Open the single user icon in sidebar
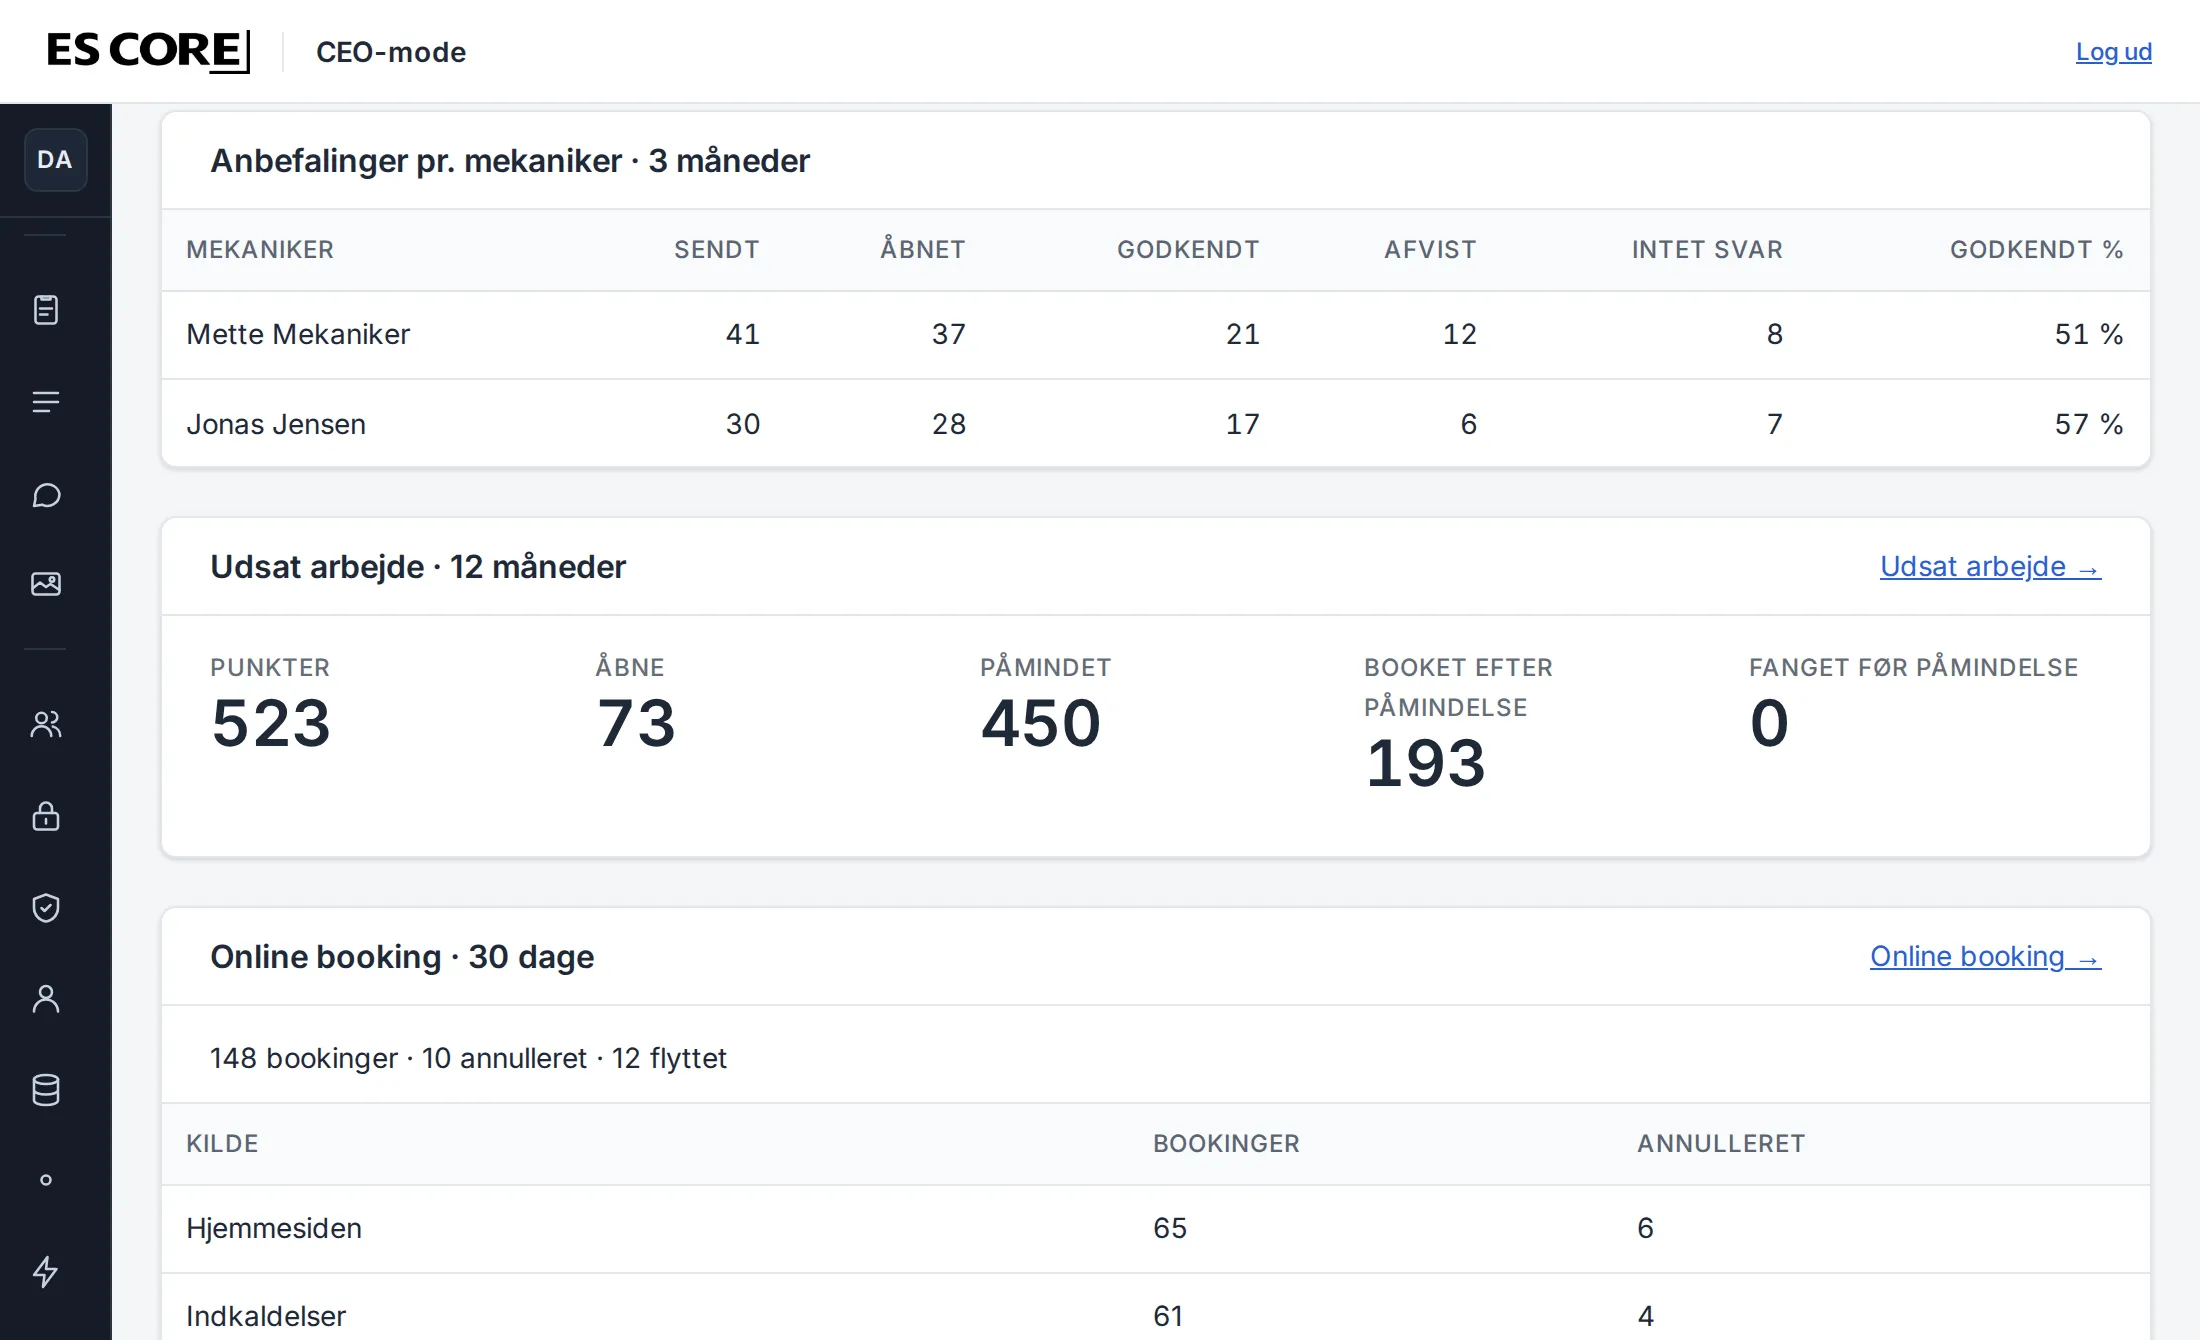2200x1340 pixels. click(x=46, y=999)
